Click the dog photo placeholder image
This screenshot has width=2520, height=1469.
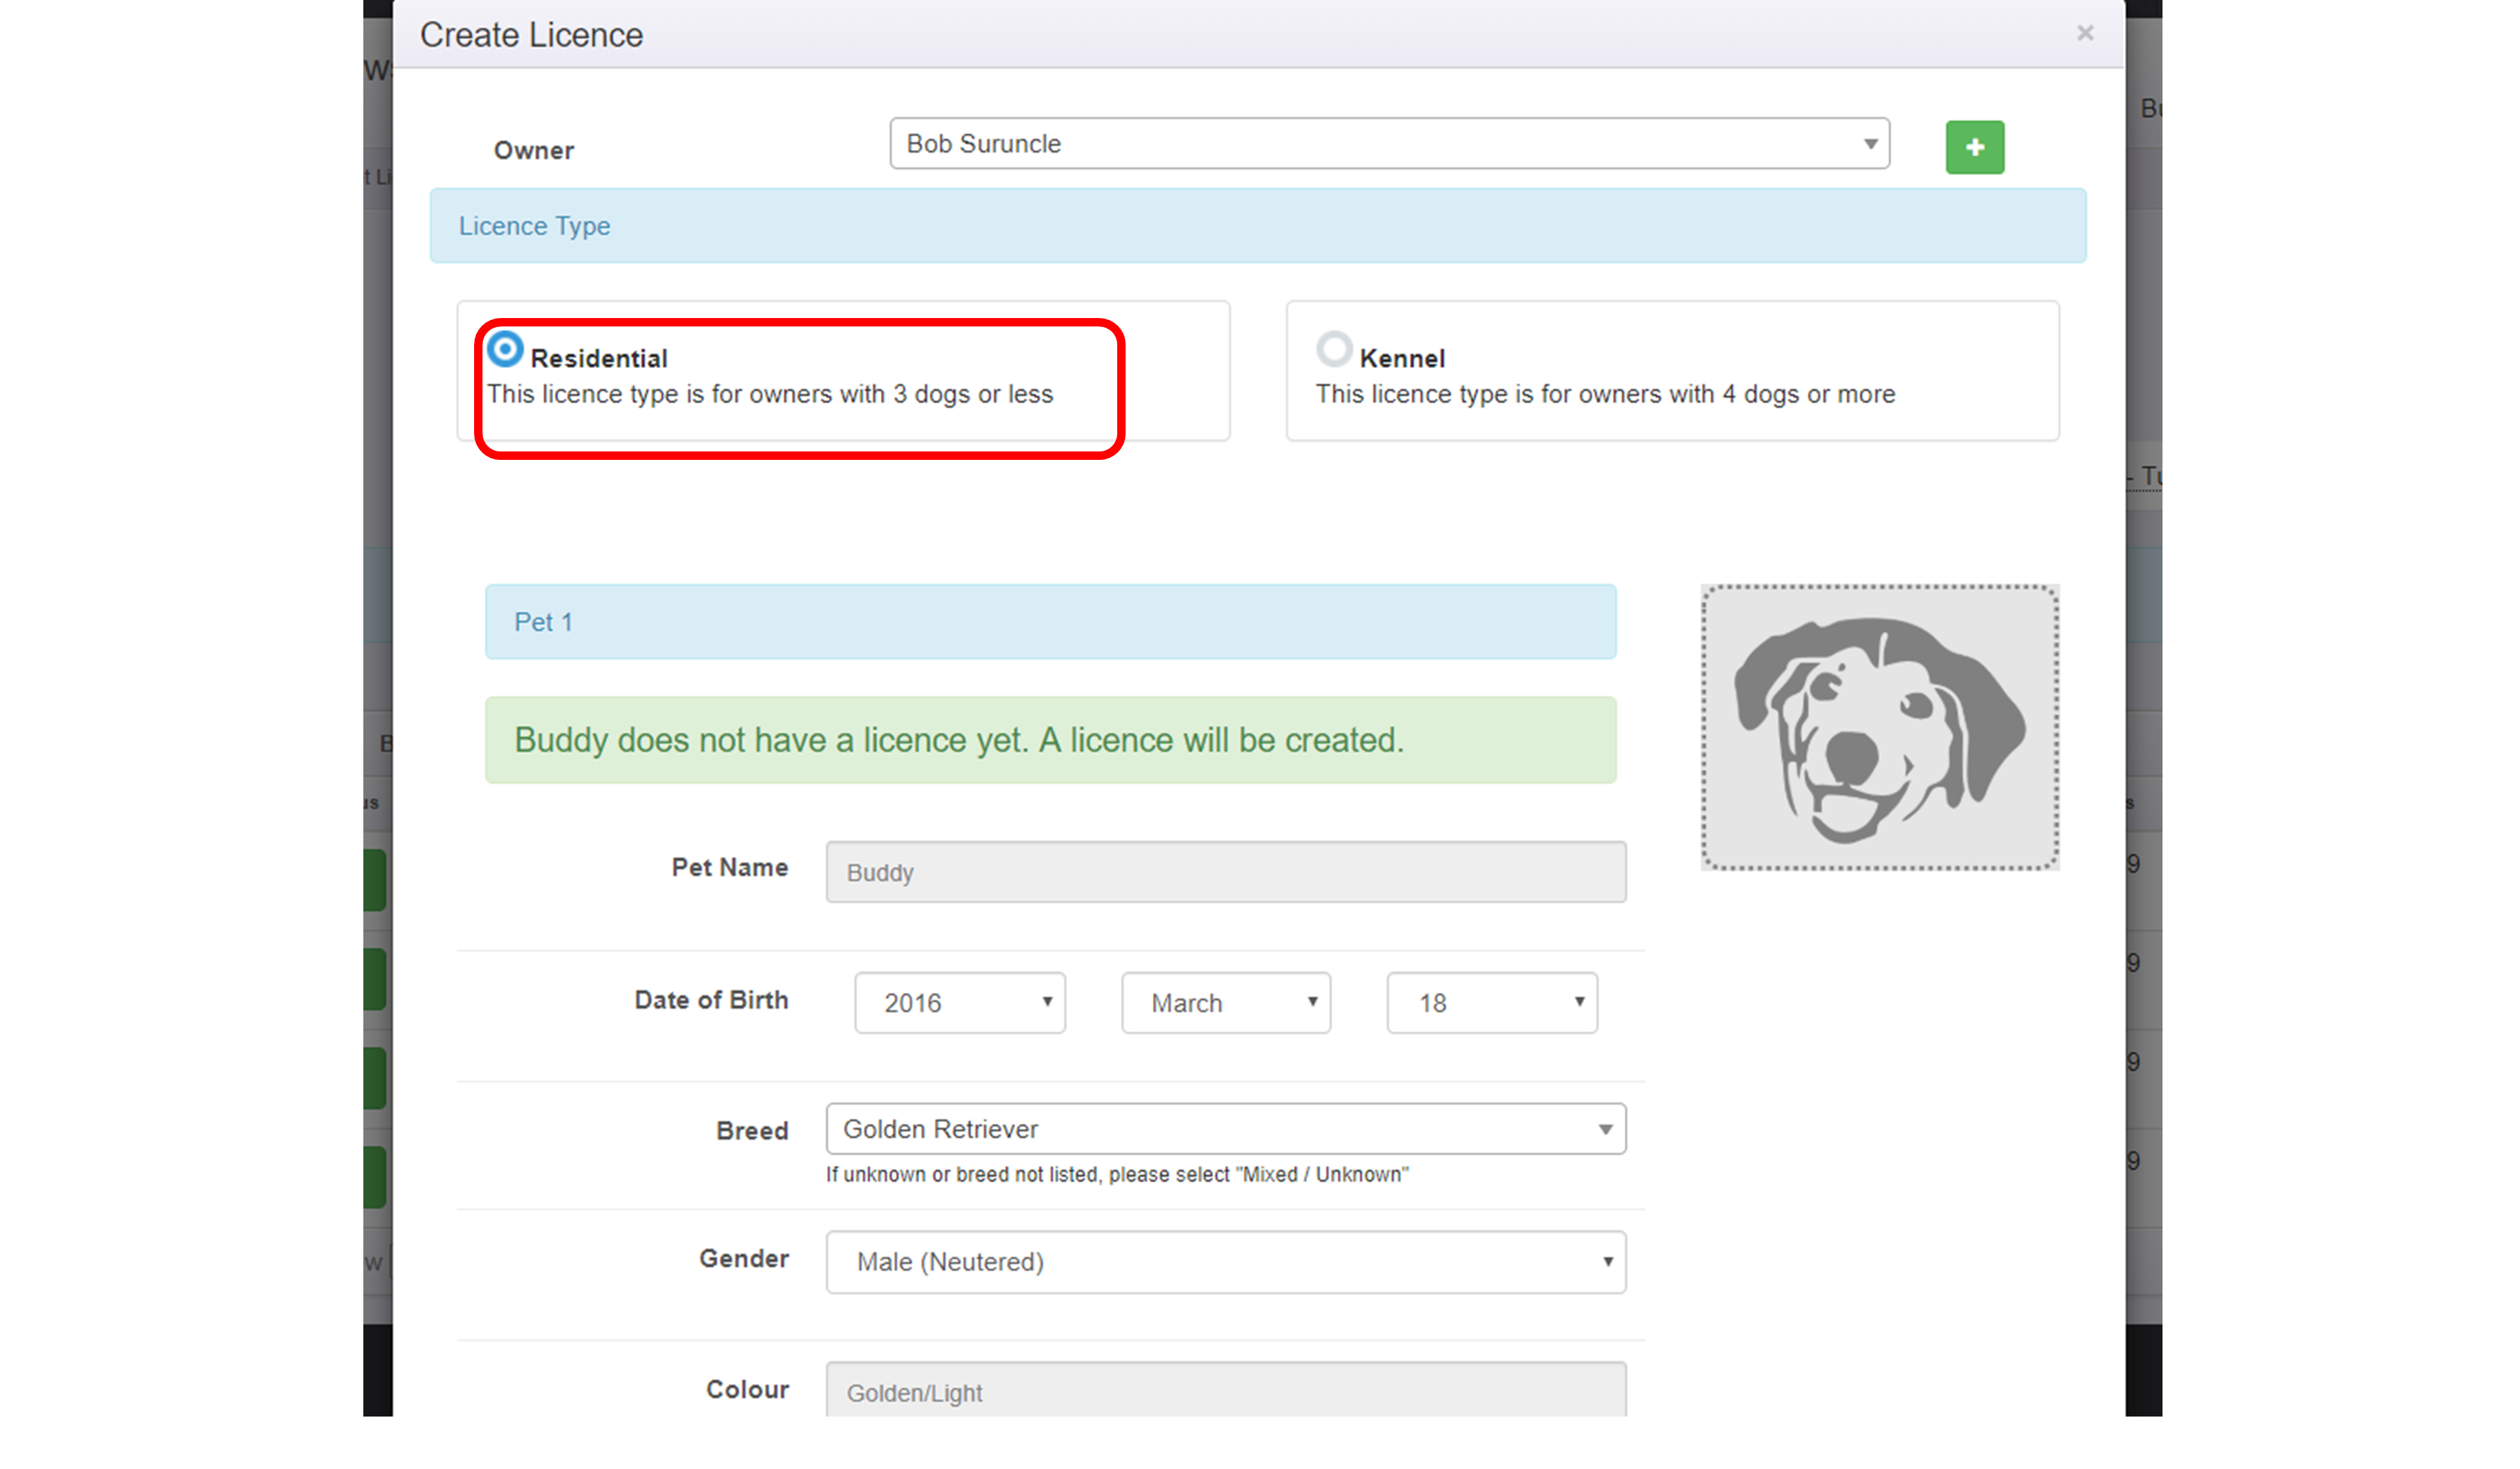1879,727
